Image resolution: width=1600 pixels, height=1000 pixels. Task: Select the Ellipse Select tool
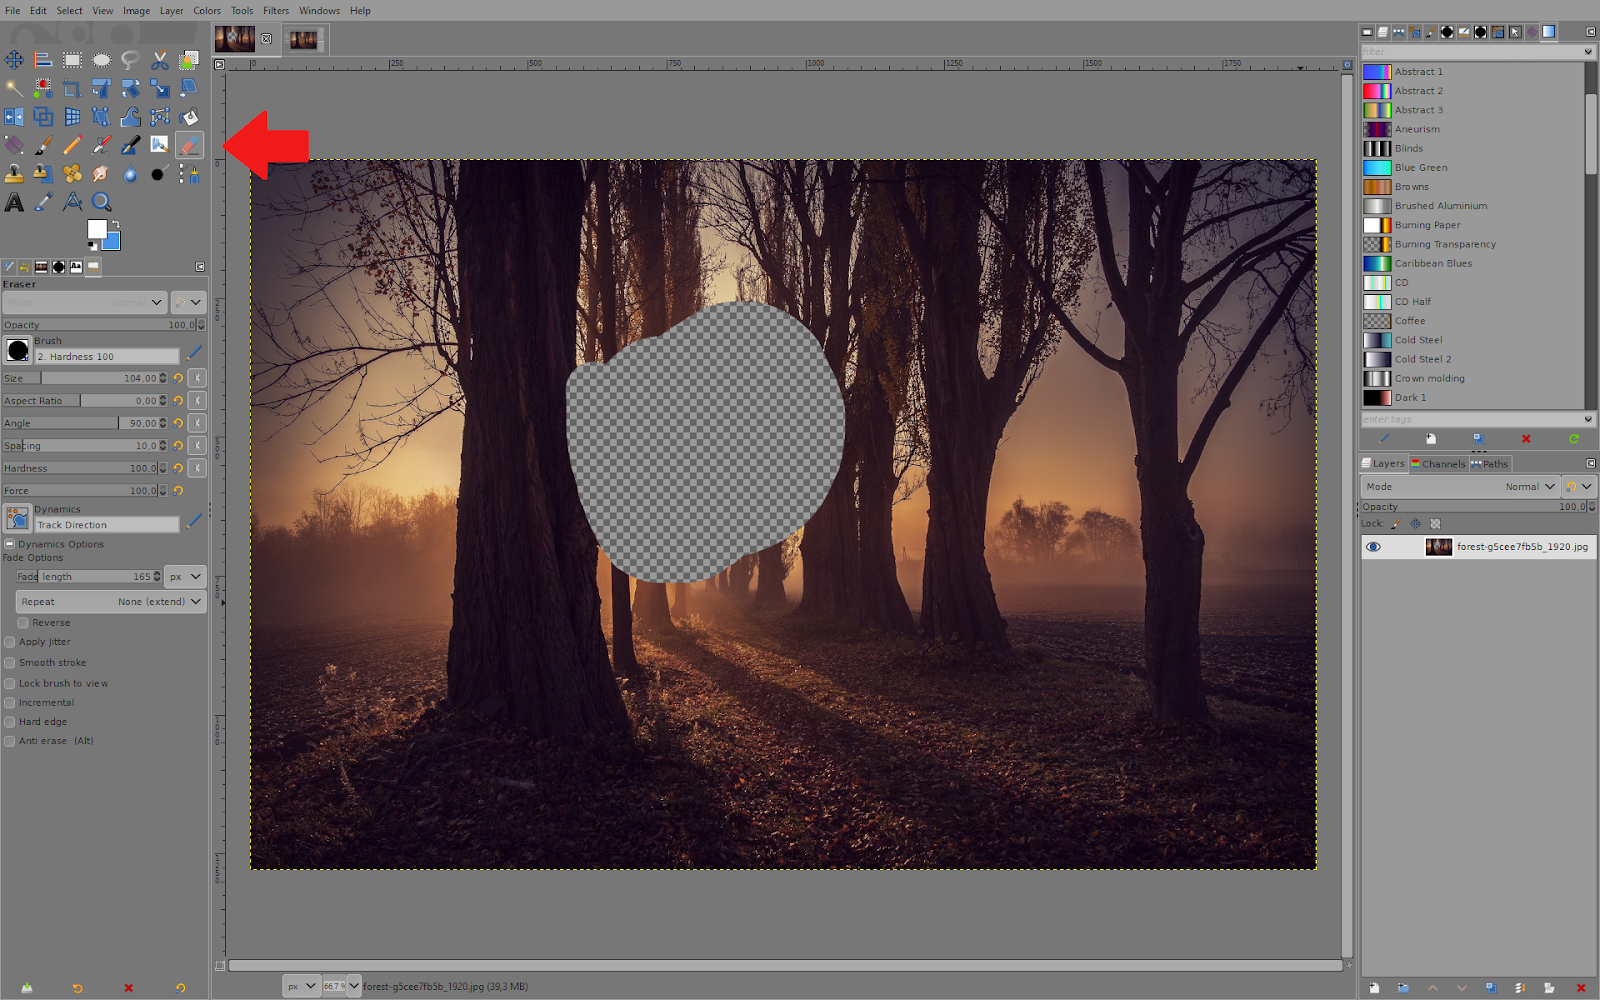pos(101,60)
